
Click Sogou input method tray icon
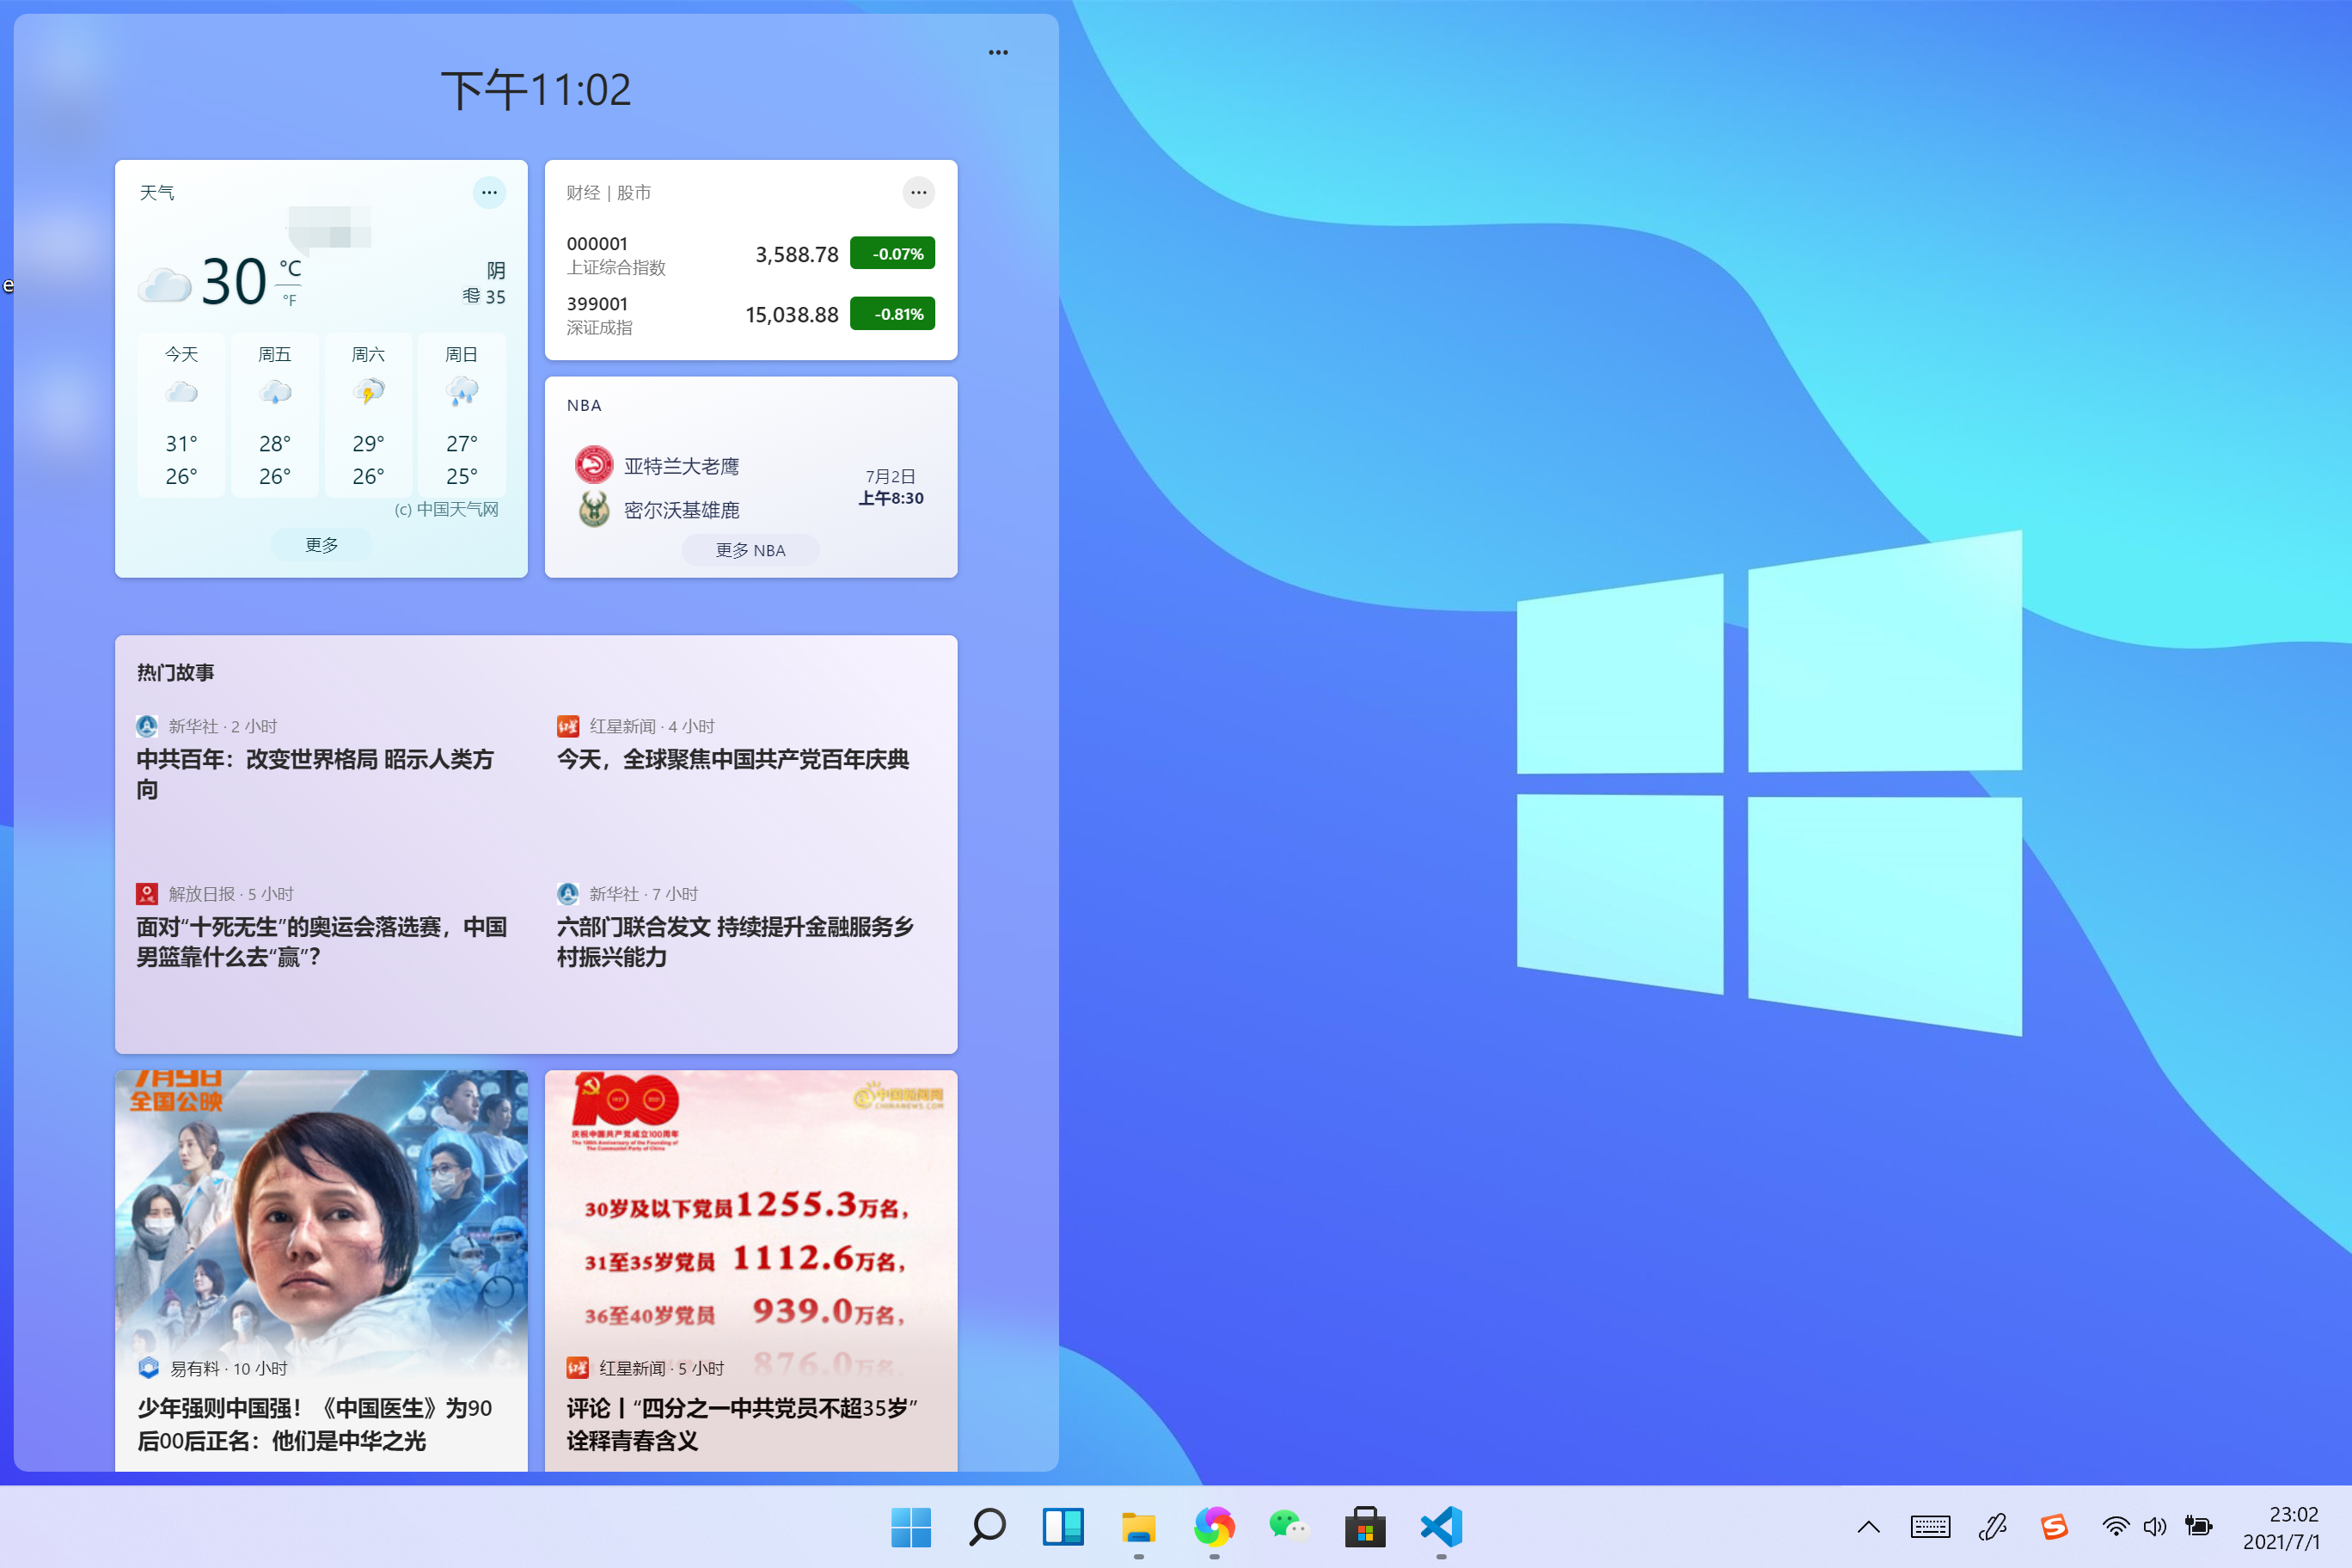point(2054,1527)
